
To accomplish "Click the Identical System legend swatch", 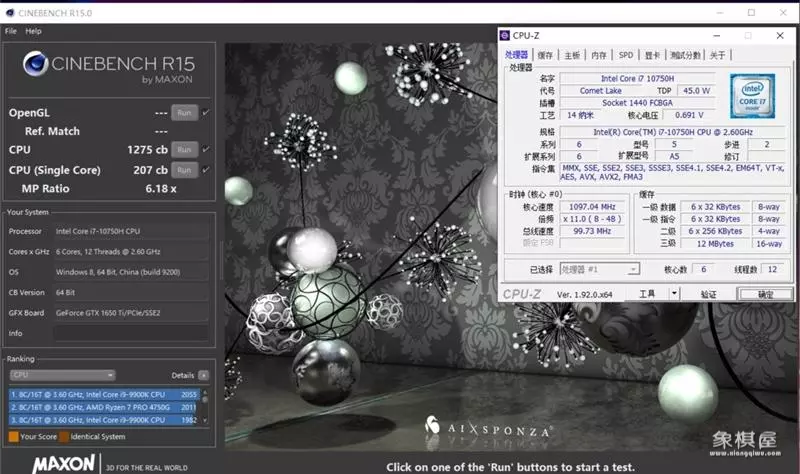I will tap(65, 436).
